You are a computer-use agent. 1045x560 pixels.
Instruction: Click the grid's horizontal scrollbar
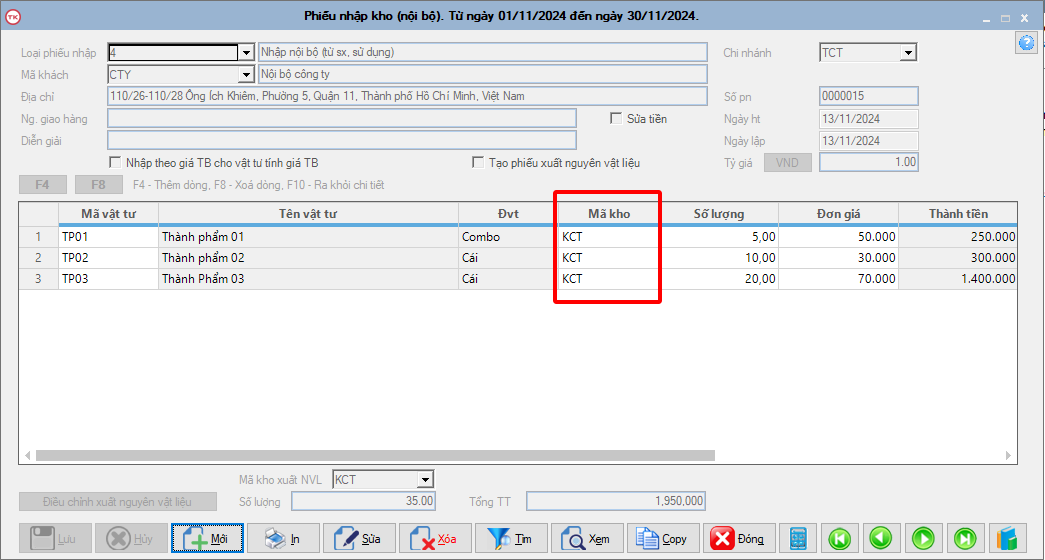click(x=375, y=455)
